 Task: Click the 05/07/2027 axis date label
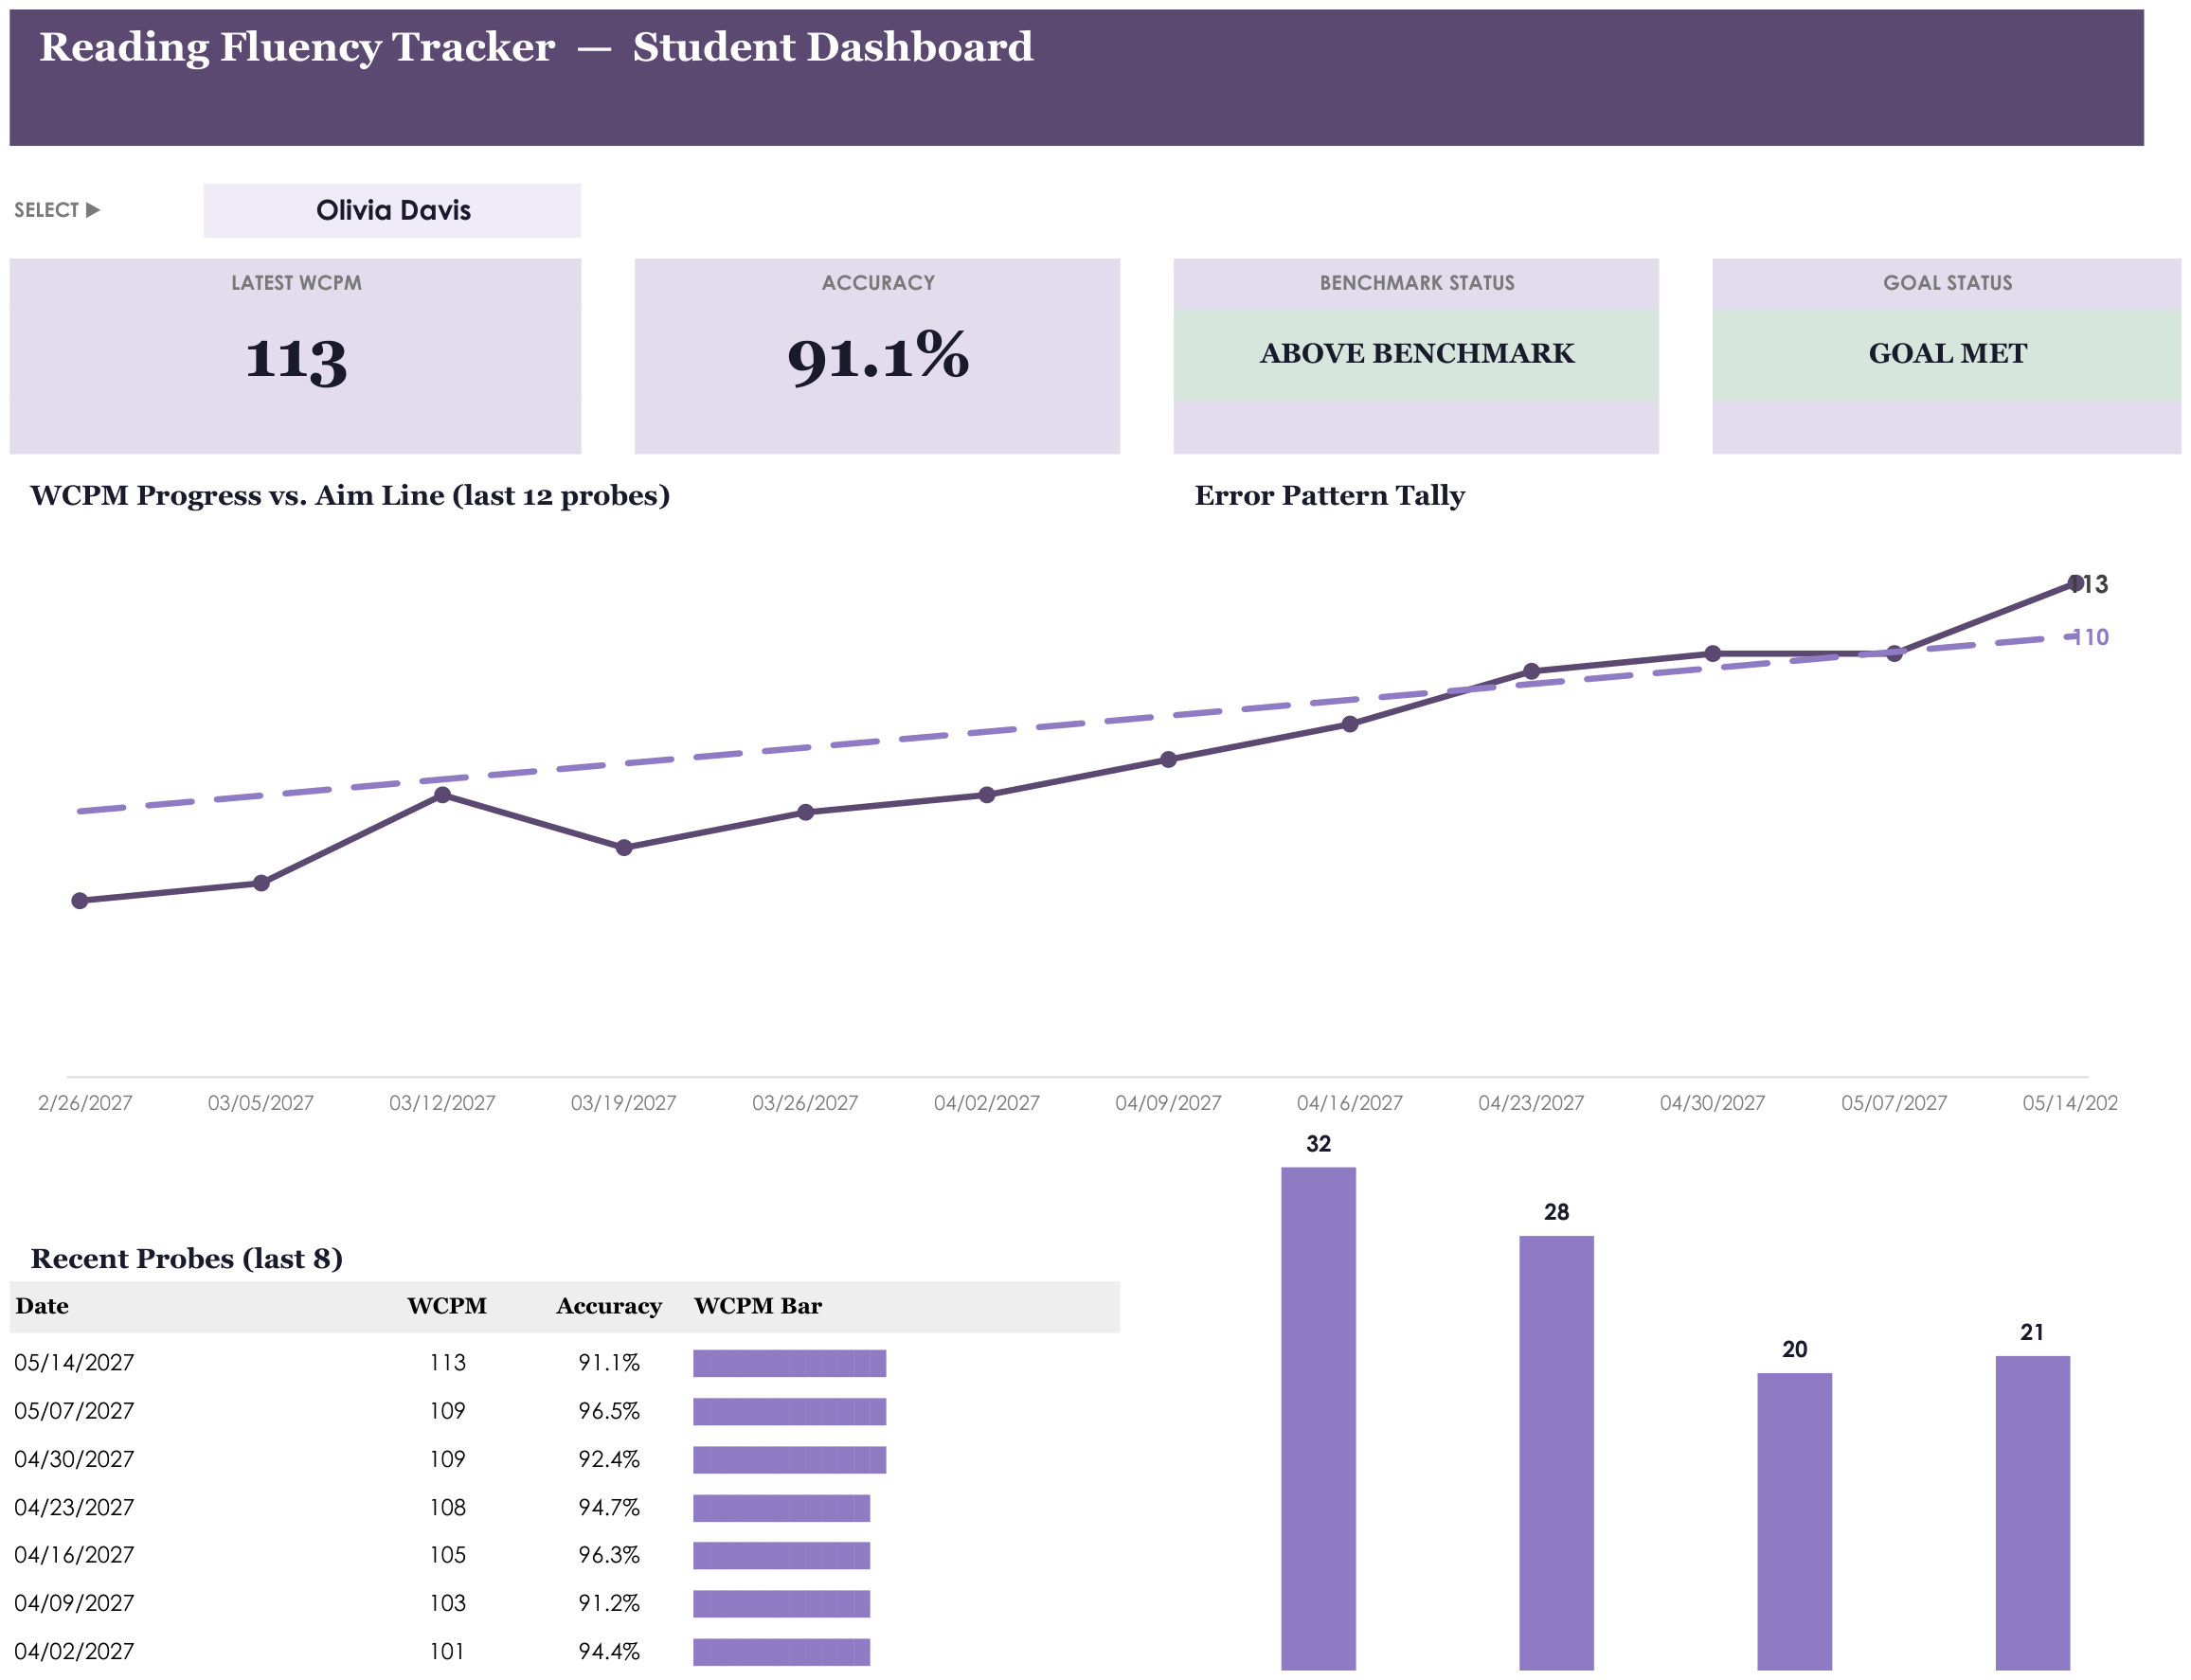click(1894, 1103)
